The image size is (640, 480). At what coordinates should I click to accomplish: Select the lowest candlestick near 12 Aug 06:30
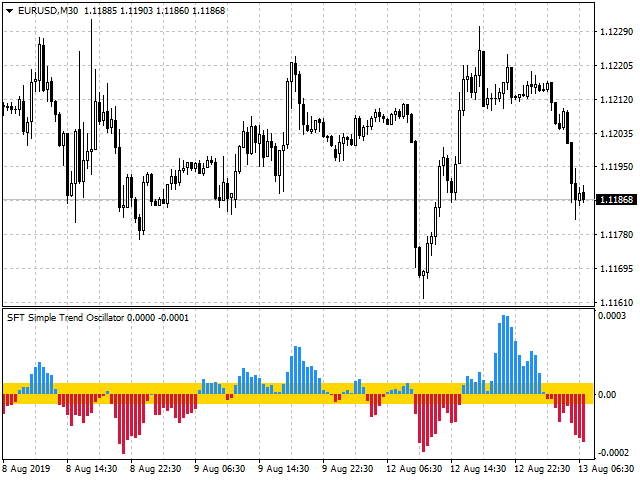(x=423, y=283)
